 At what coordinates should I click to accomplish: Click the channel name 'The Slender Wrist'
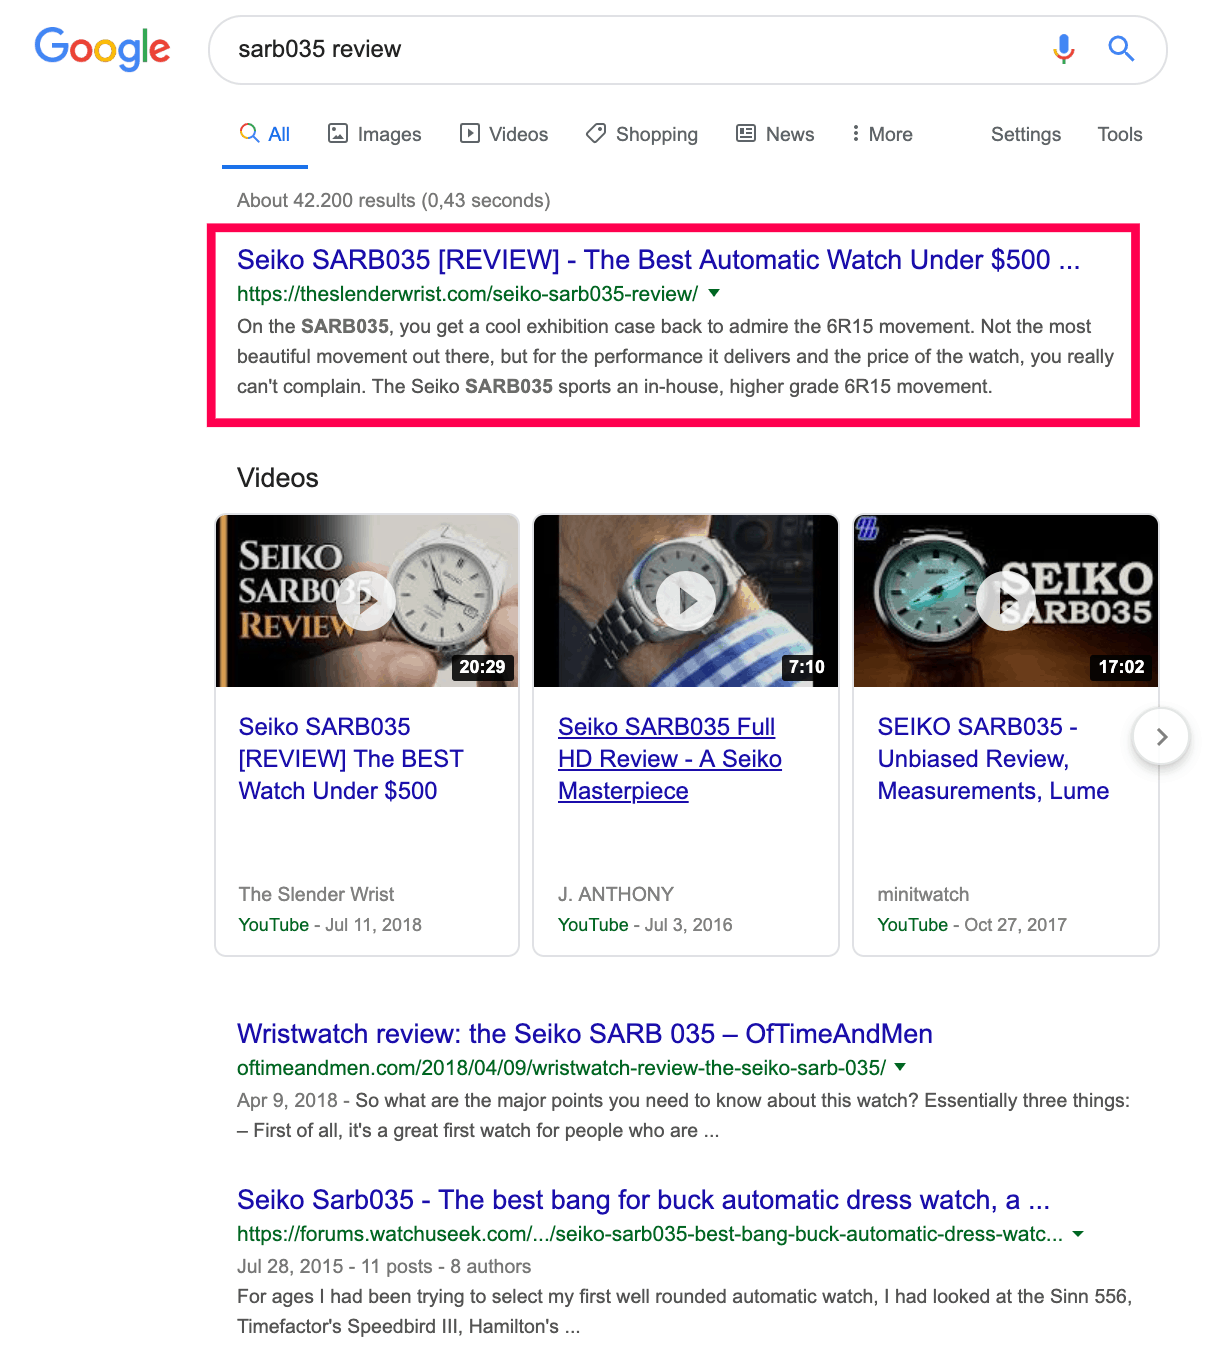point(316,894)
